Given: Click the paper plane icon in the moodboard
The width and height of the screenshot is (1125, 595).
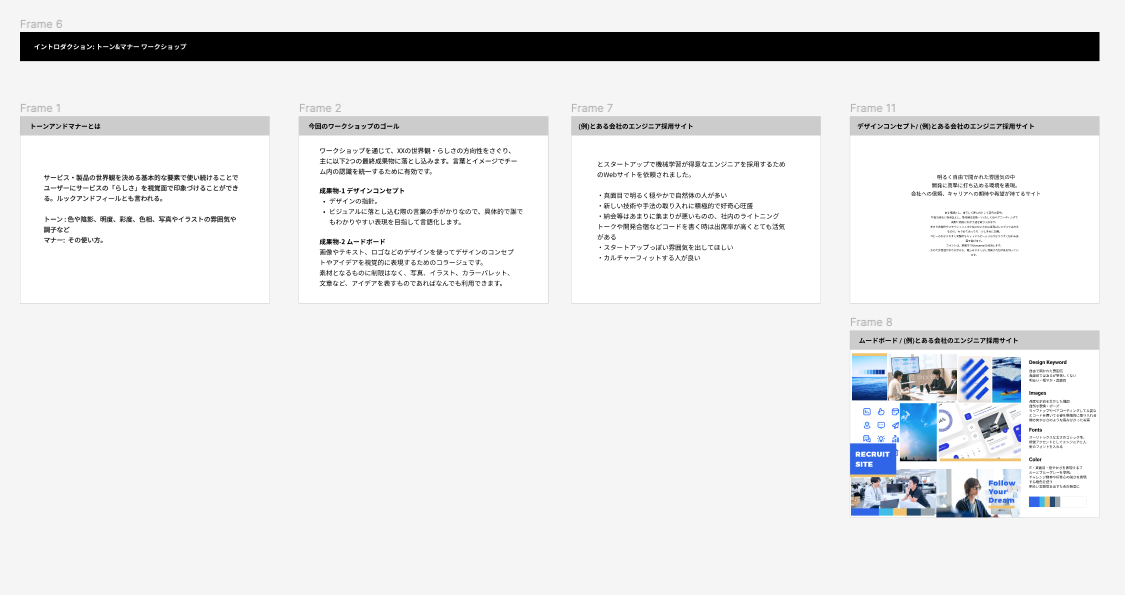Looking at the screenshot, I should pos(895,425).
